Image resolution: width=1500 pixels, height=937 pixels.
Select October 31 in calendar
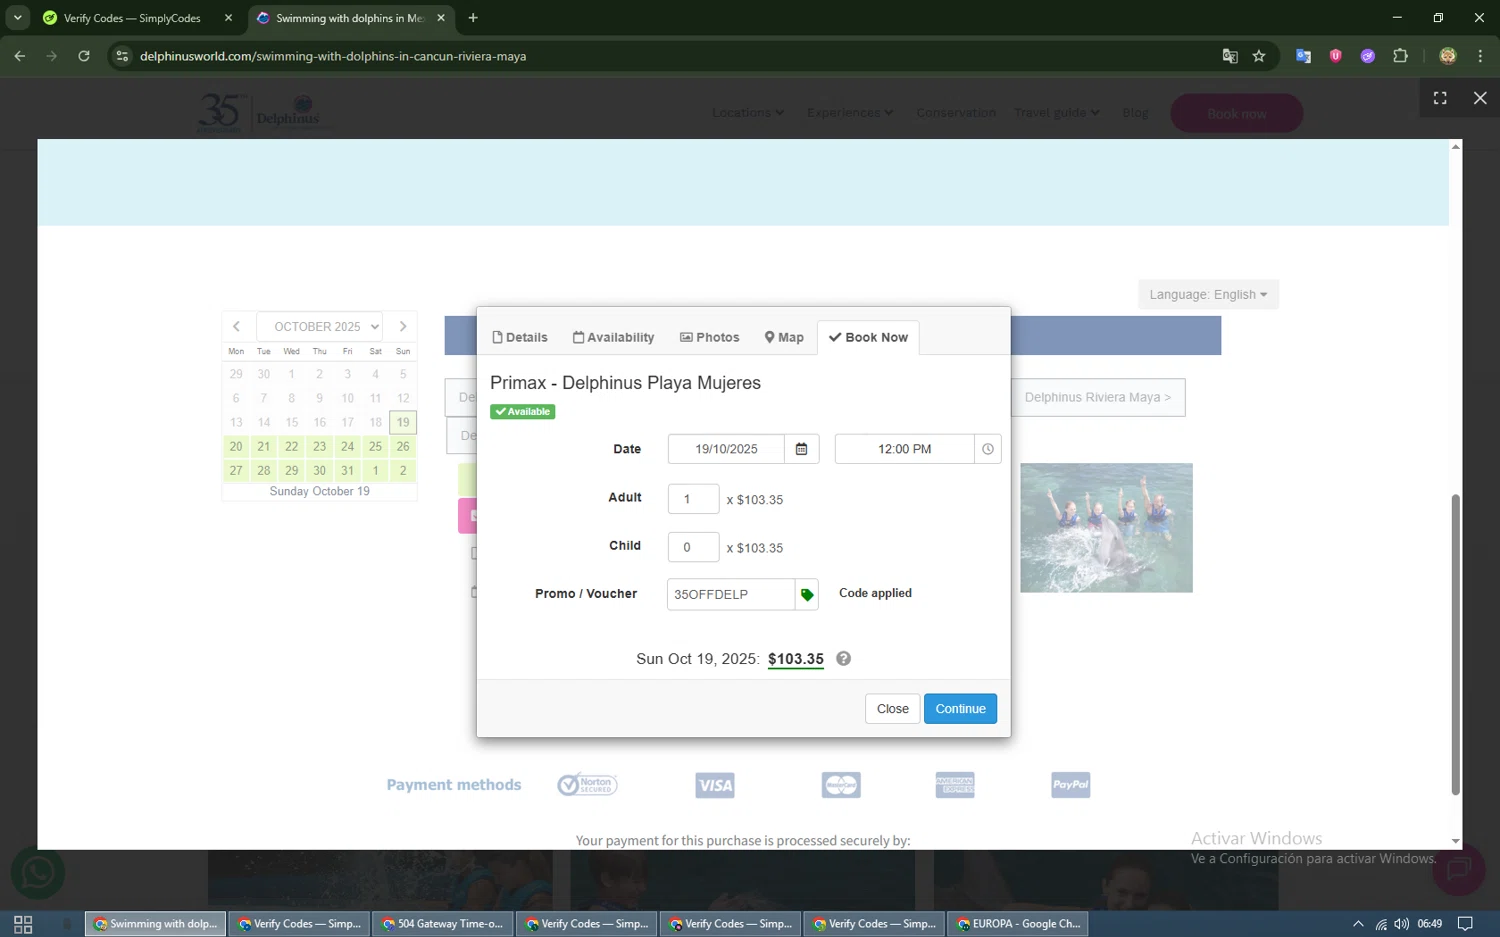click(x=347, y=470)
